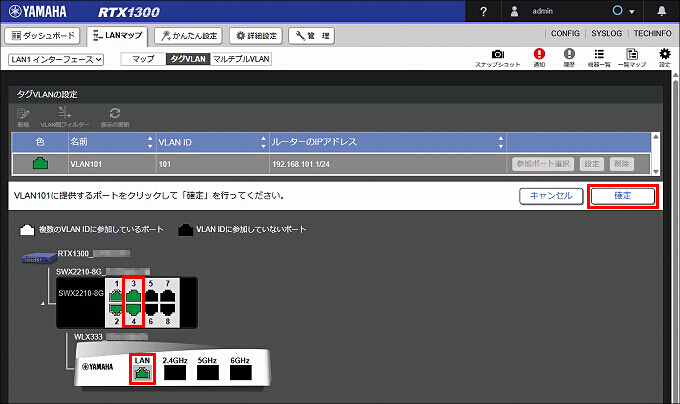The image size is (680, 404).
Task: Select the タグVLAN view tab
Action: pyautogui.click(x=188, y=59)
